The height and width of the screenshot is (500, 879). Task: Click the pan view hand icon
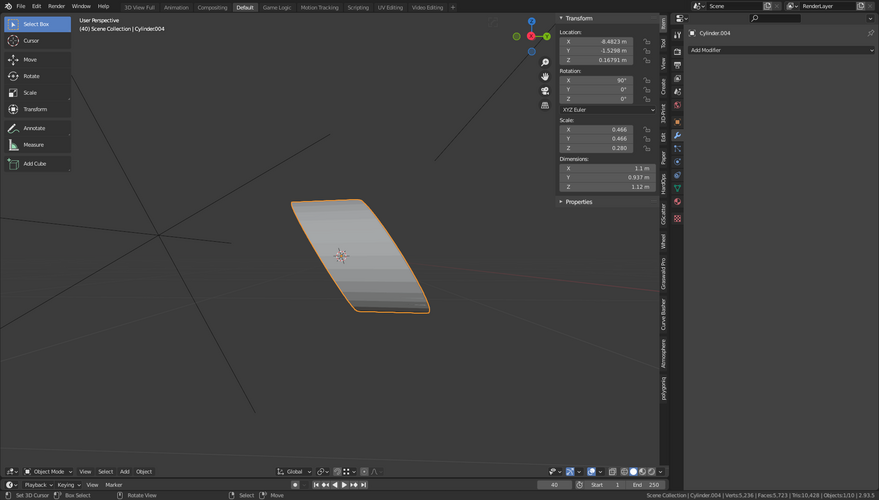click(544, 76)
